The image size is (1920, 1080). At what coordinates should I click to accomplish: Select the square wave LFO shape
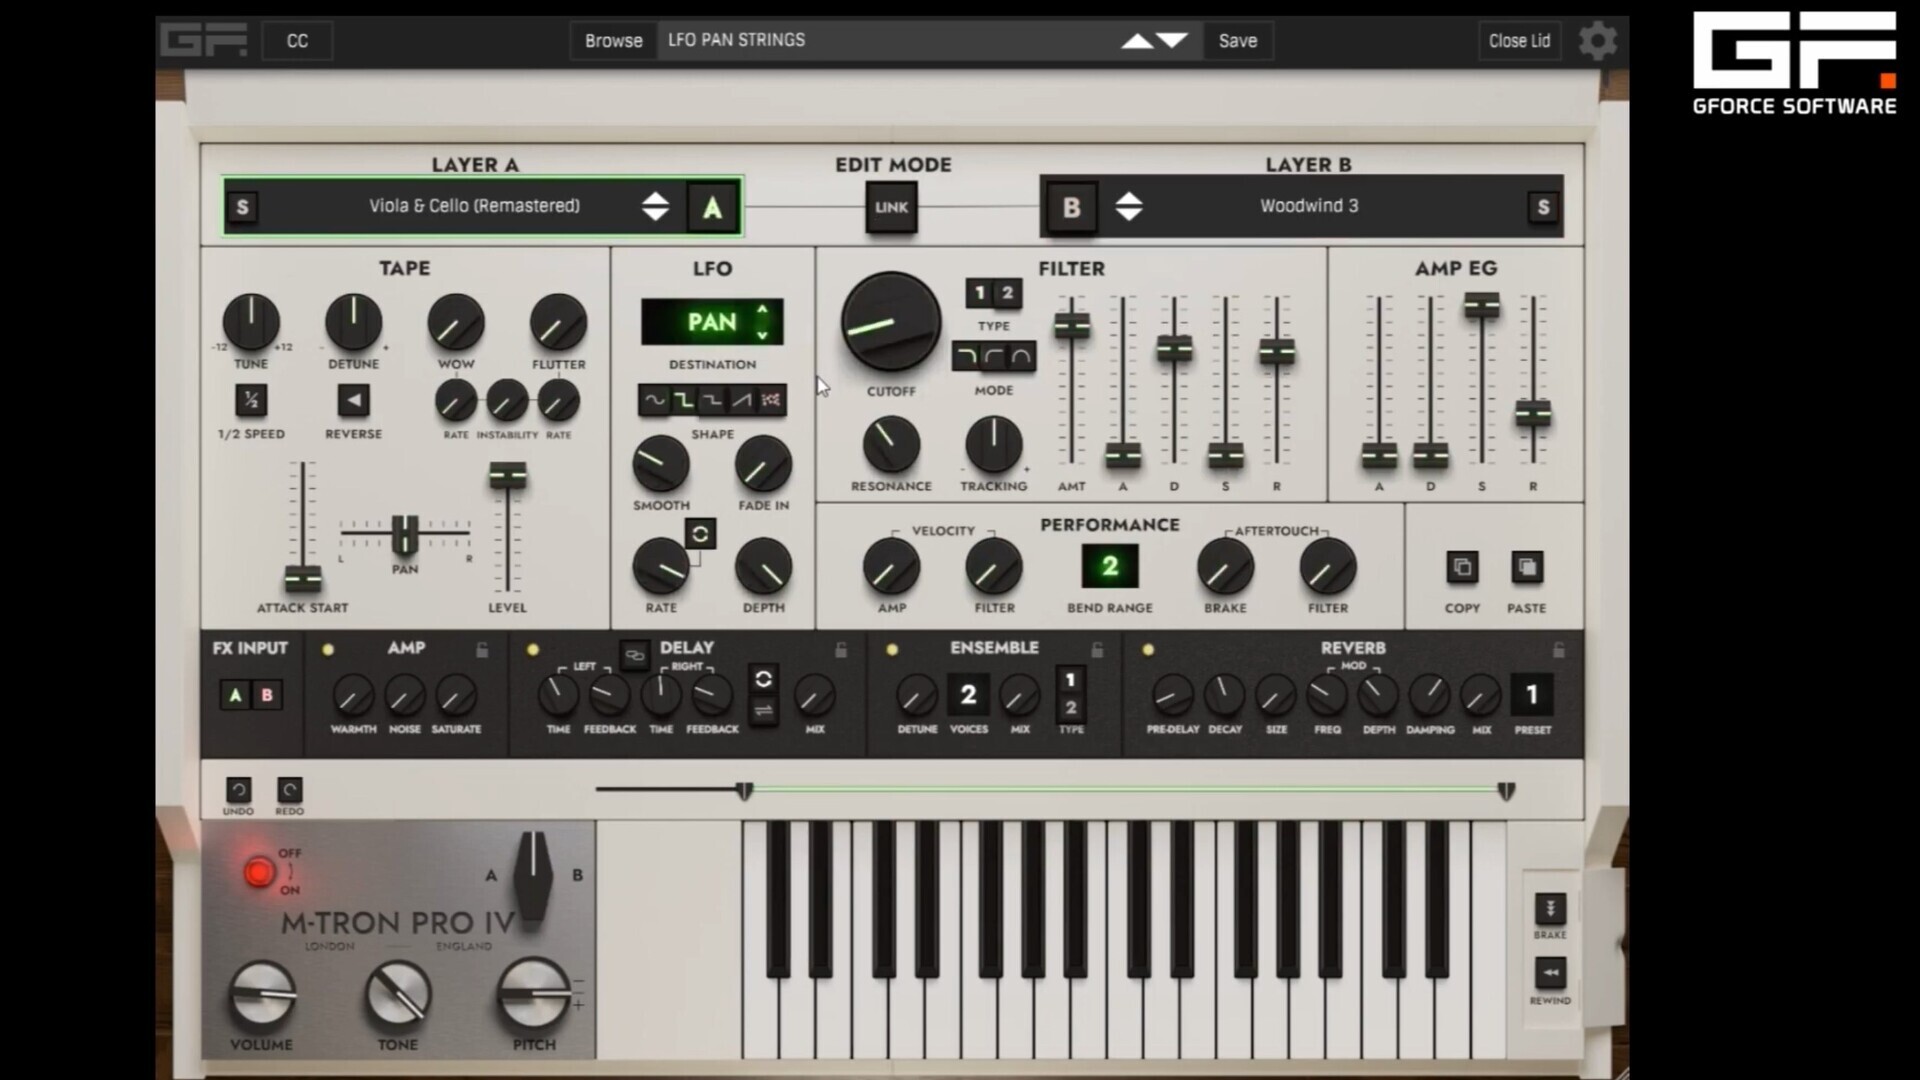click(x=683, y=400)
